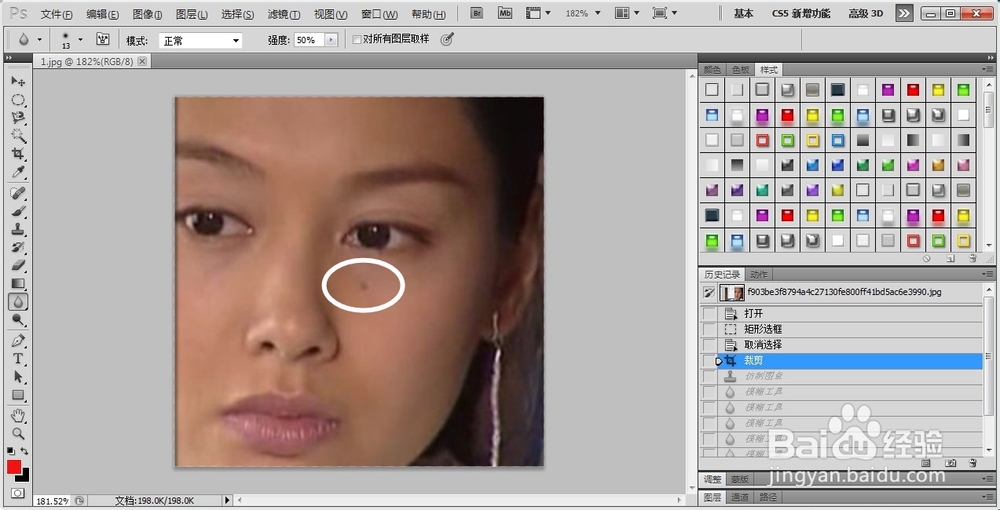
Task: Select the Zoom tool
Action: [x=18, y=434]
